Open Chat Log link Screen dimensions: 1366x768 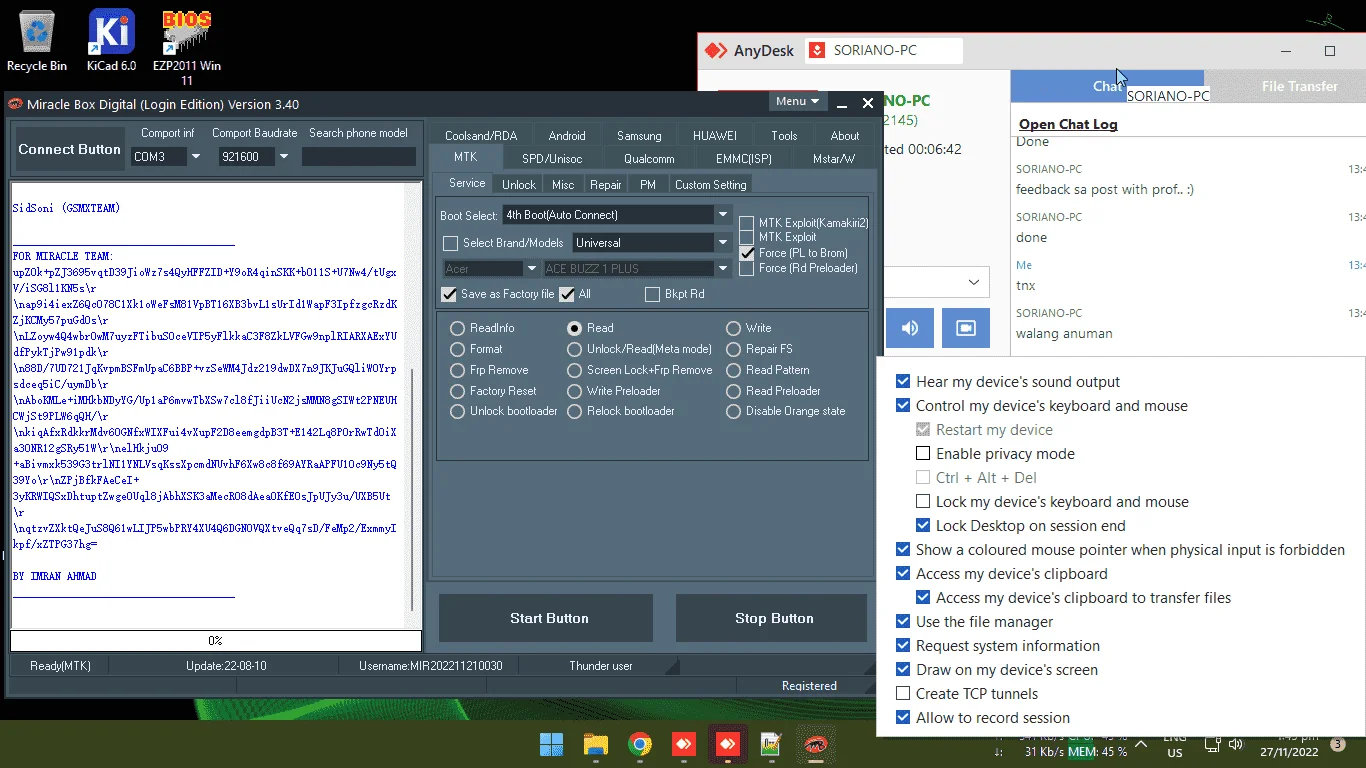[x=1068, y=124]
